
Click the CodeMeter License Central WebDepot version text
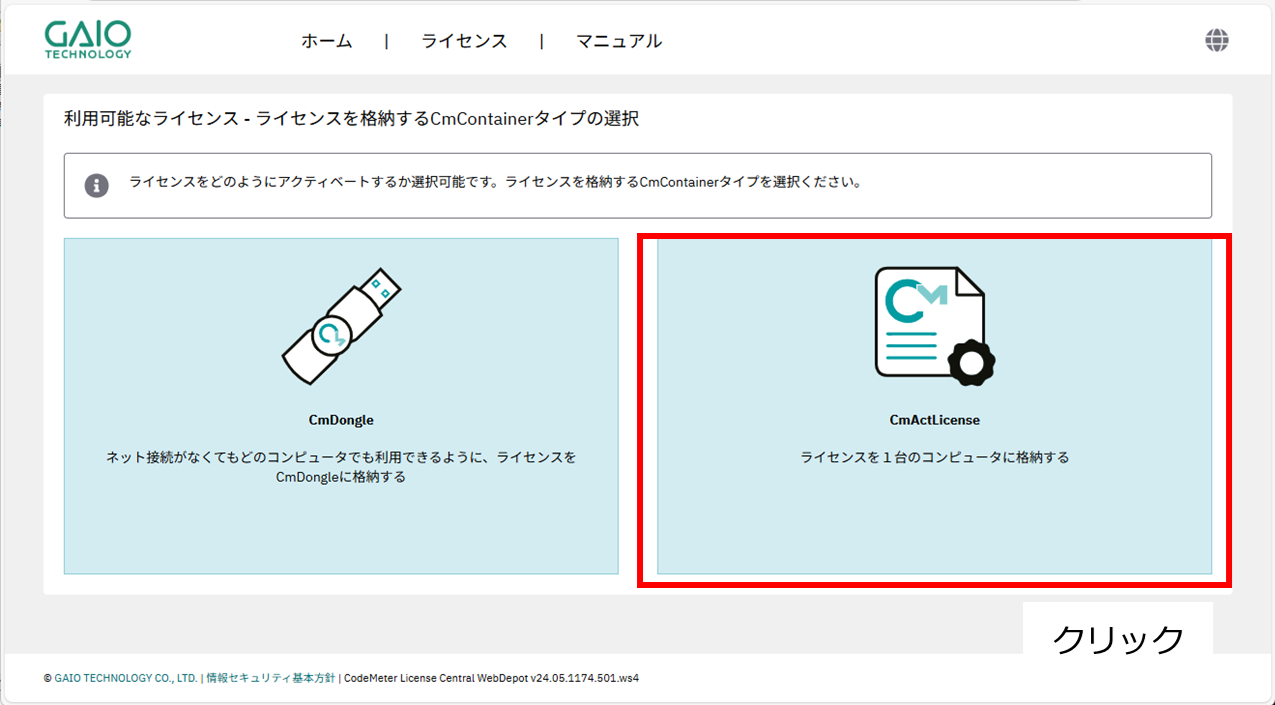click(x=491, y=678)
